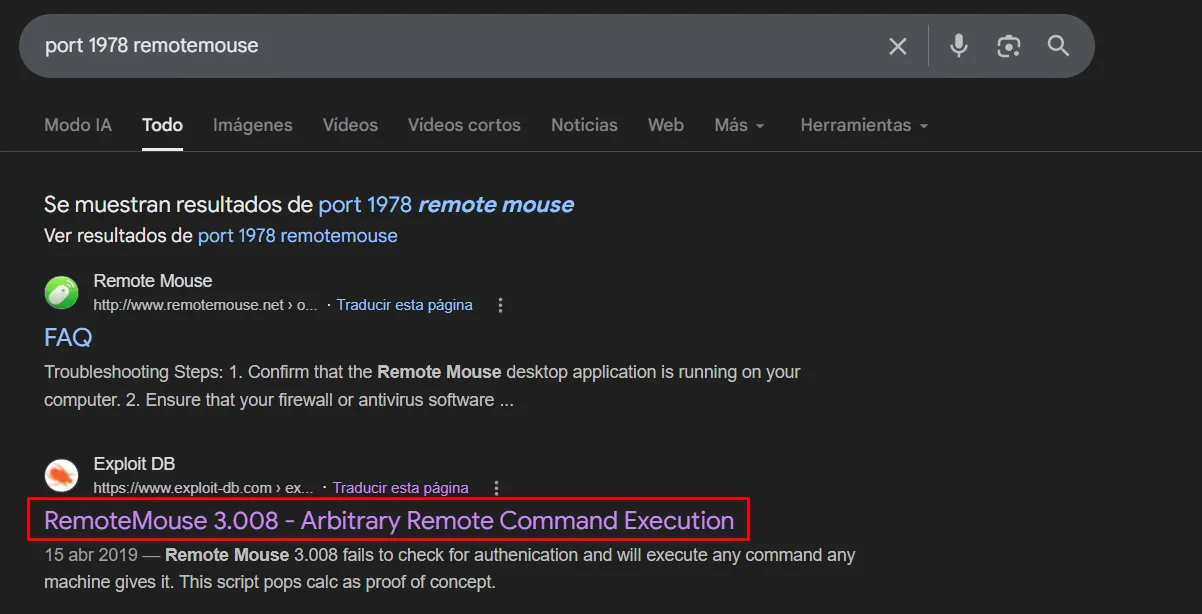The image size is (1202, 614).
Task: Expand the Más dropdown menu
Action: click(x=740, y=125)
